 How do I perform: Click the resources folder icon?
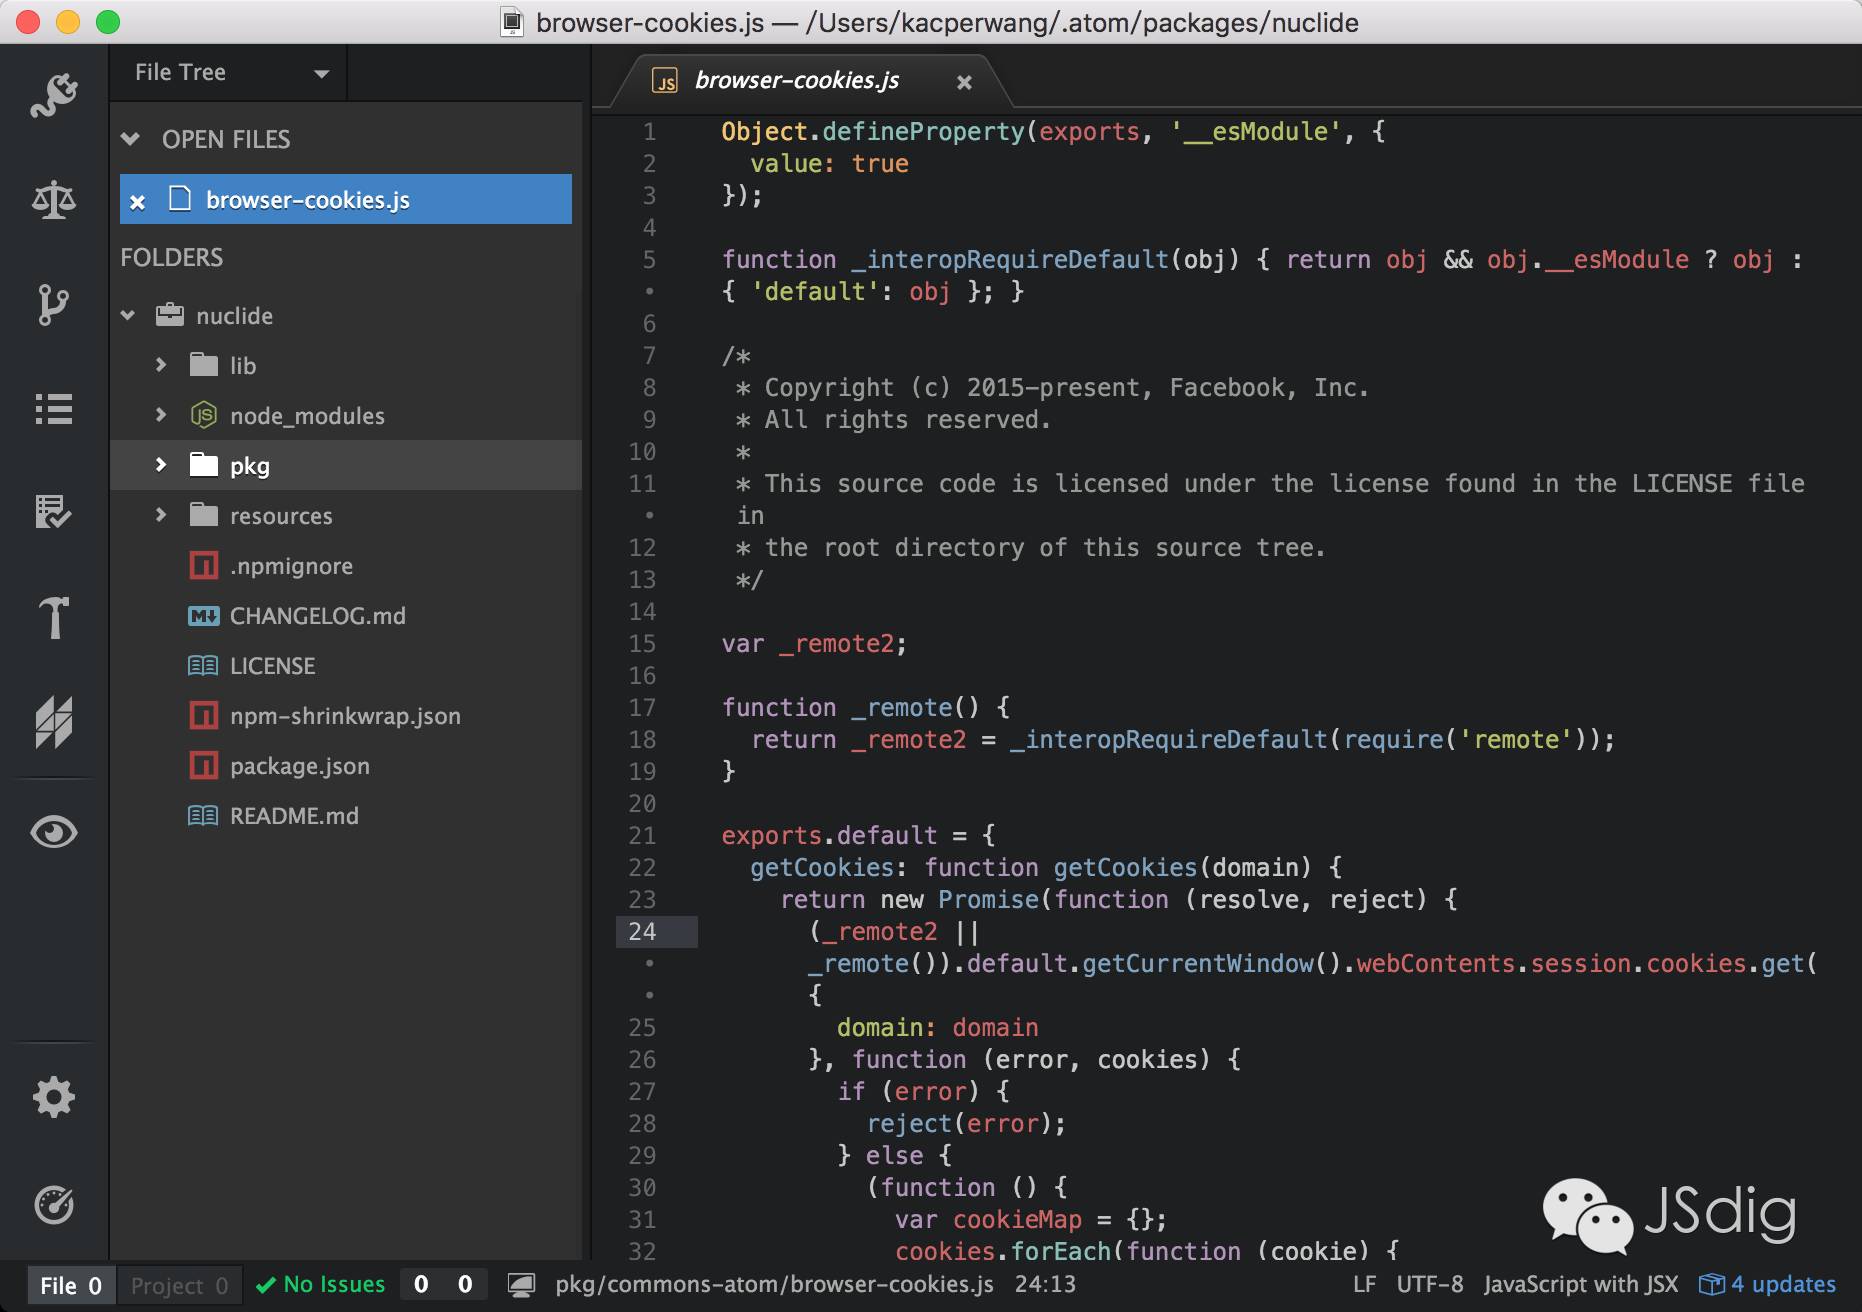point(204,515)
